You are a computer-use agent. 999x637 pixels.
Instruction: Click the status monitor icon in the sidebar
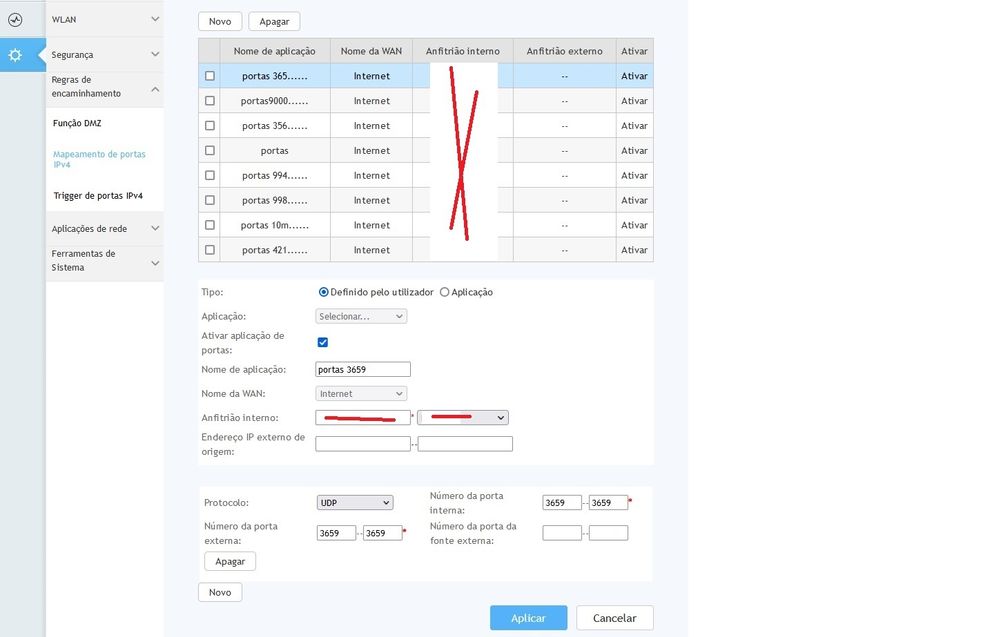(x=15, y=19)
